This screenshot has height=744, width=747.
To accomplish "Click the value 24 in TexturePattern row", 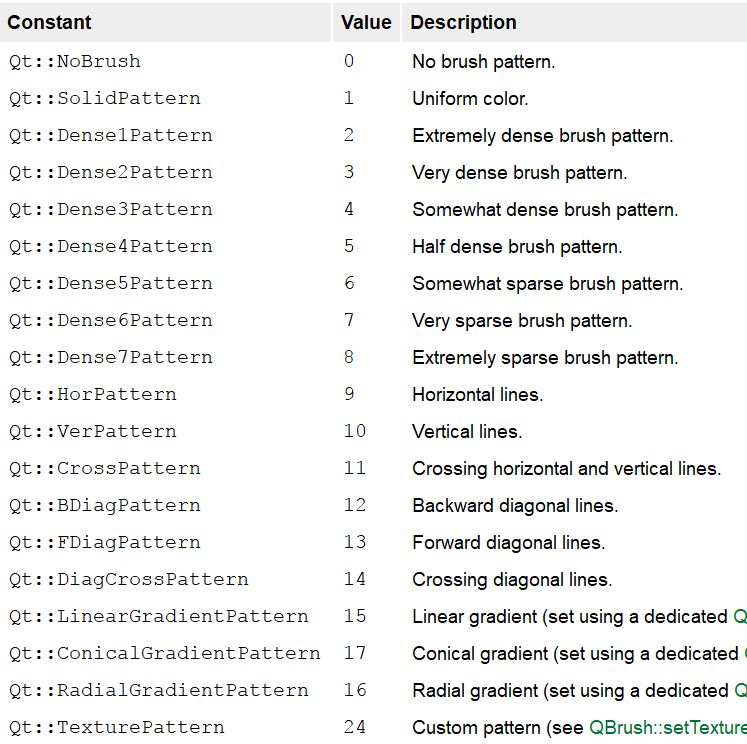I will pos(355,727).
